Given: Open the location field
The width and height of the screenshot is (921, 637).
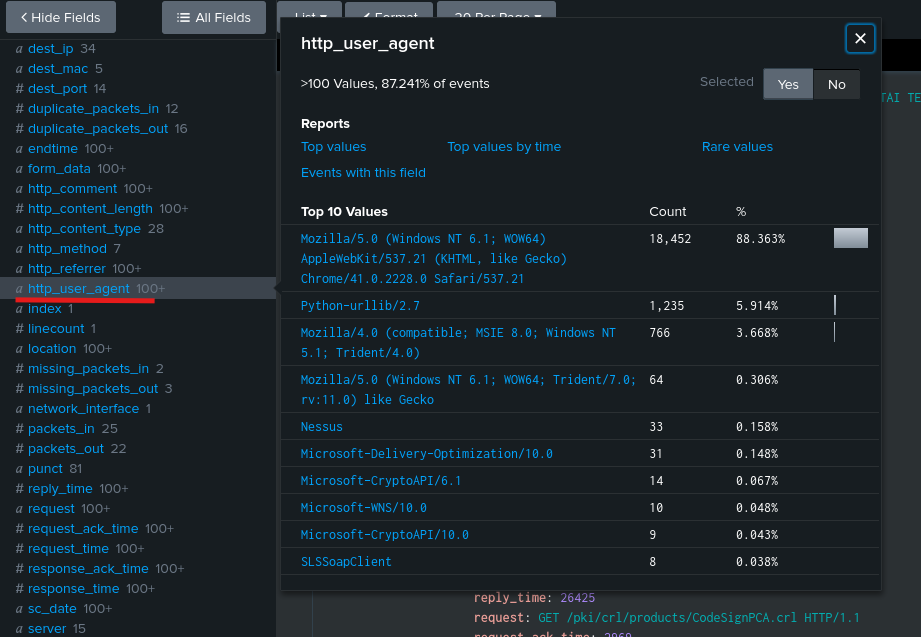Looking at the screenshot, I should [x=52, y=348].
